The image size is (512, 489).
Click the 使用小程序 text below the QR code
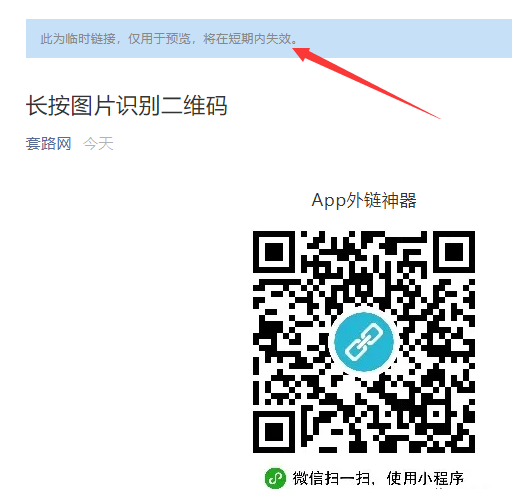click(x=425, y=479)
